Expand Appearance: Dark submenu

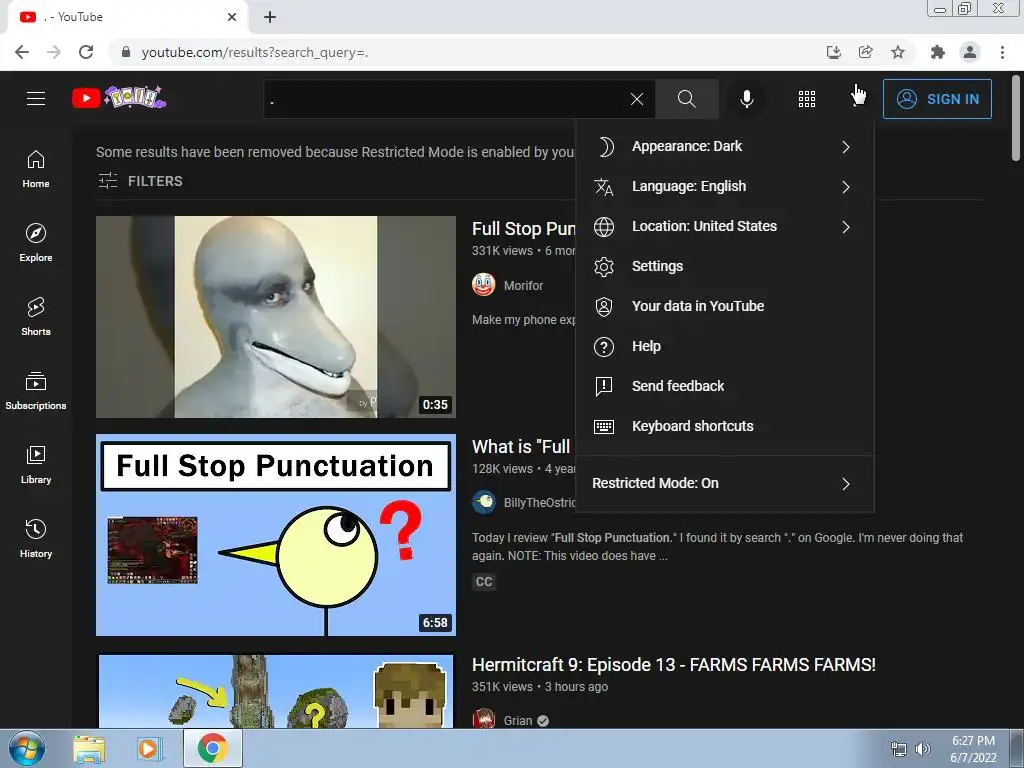pyautogui.click(x=725, y=146)
